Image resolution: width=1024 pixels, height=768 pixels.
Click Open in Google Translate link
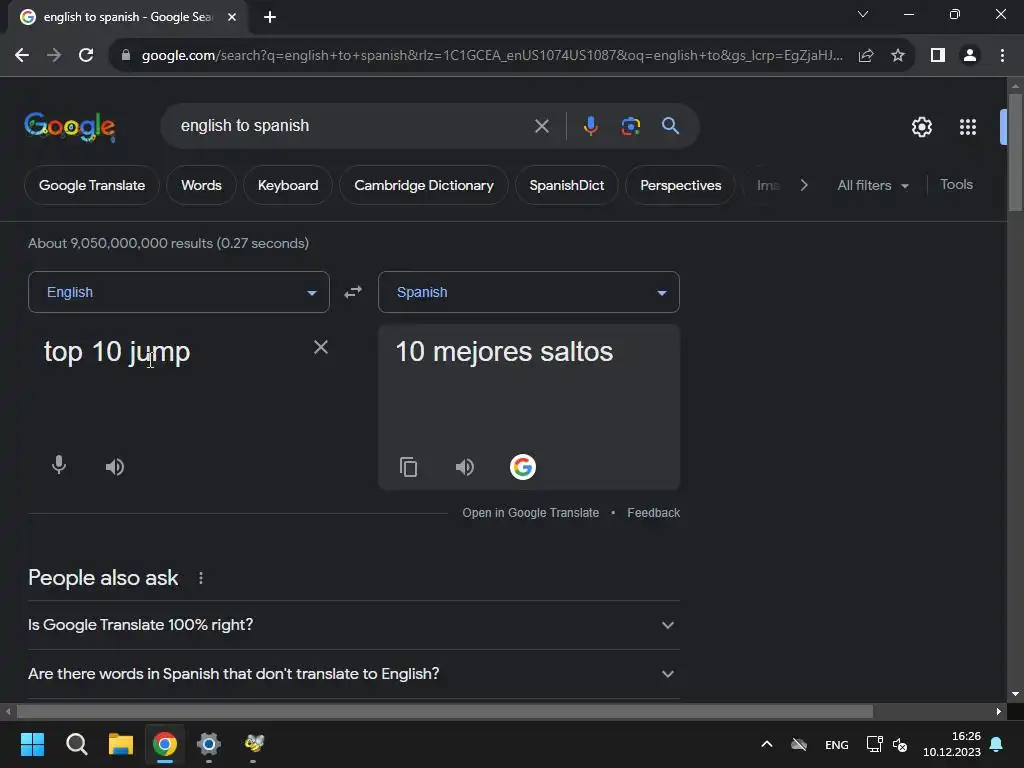tap(530, 513)
